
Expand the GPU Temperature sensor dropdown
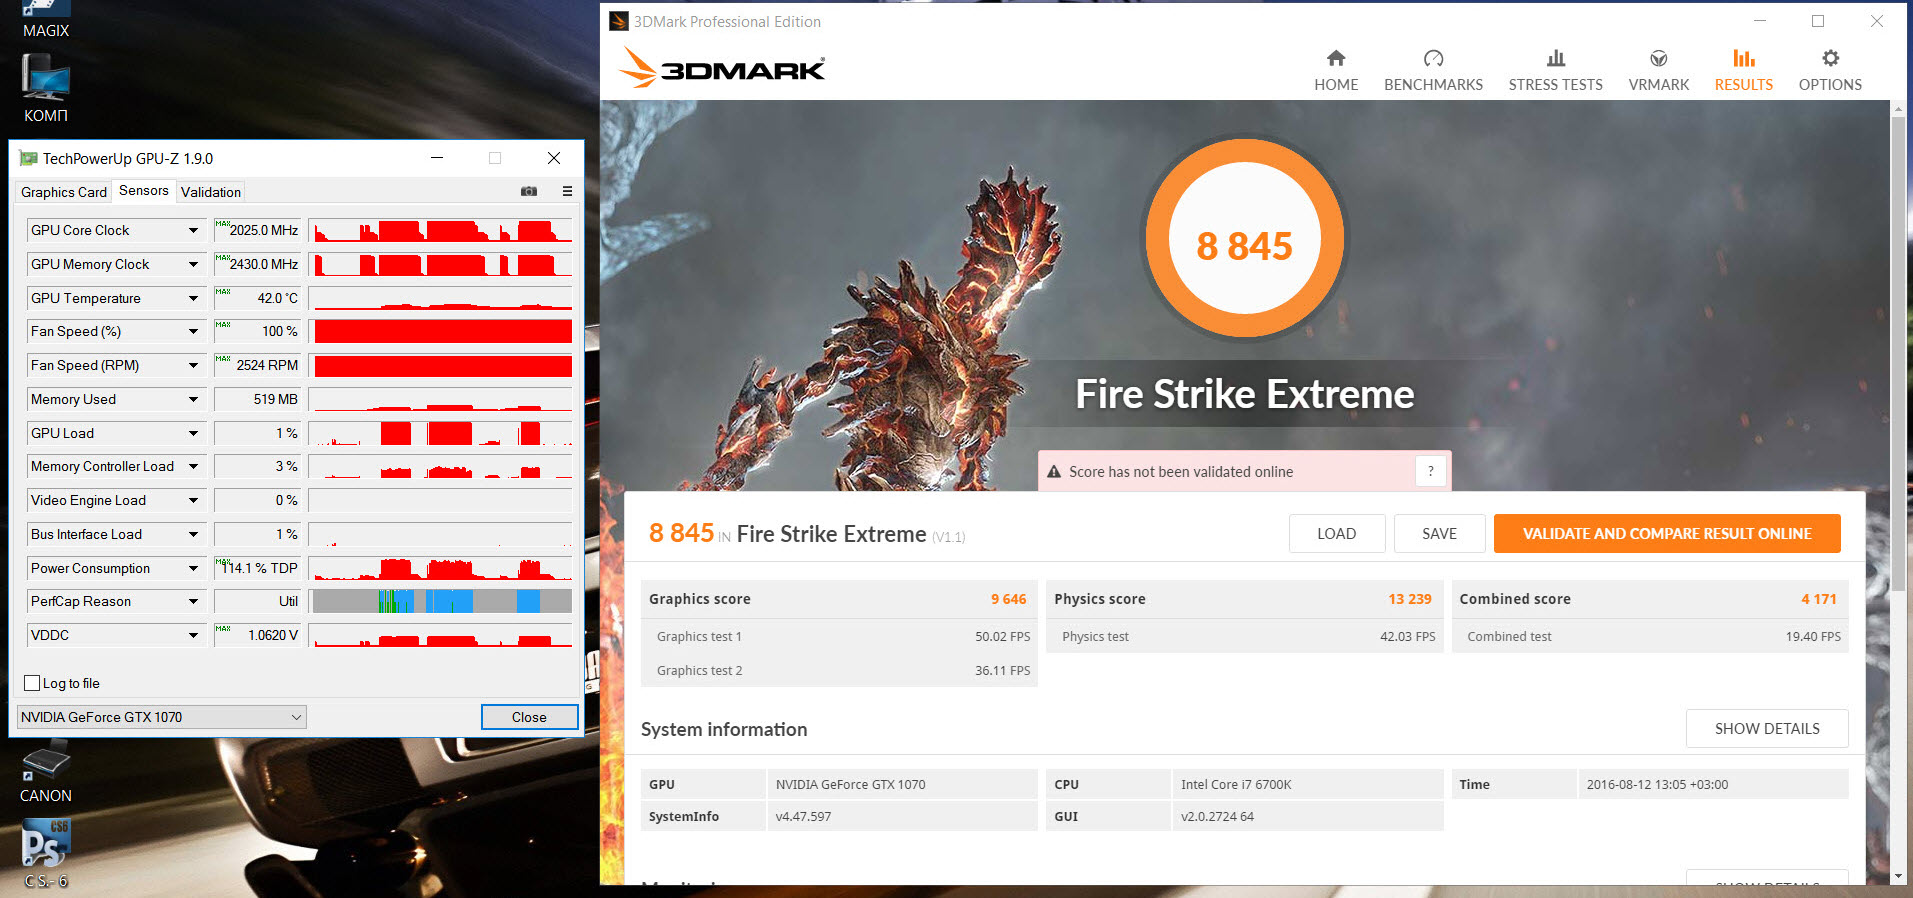[x=193, y=299]
